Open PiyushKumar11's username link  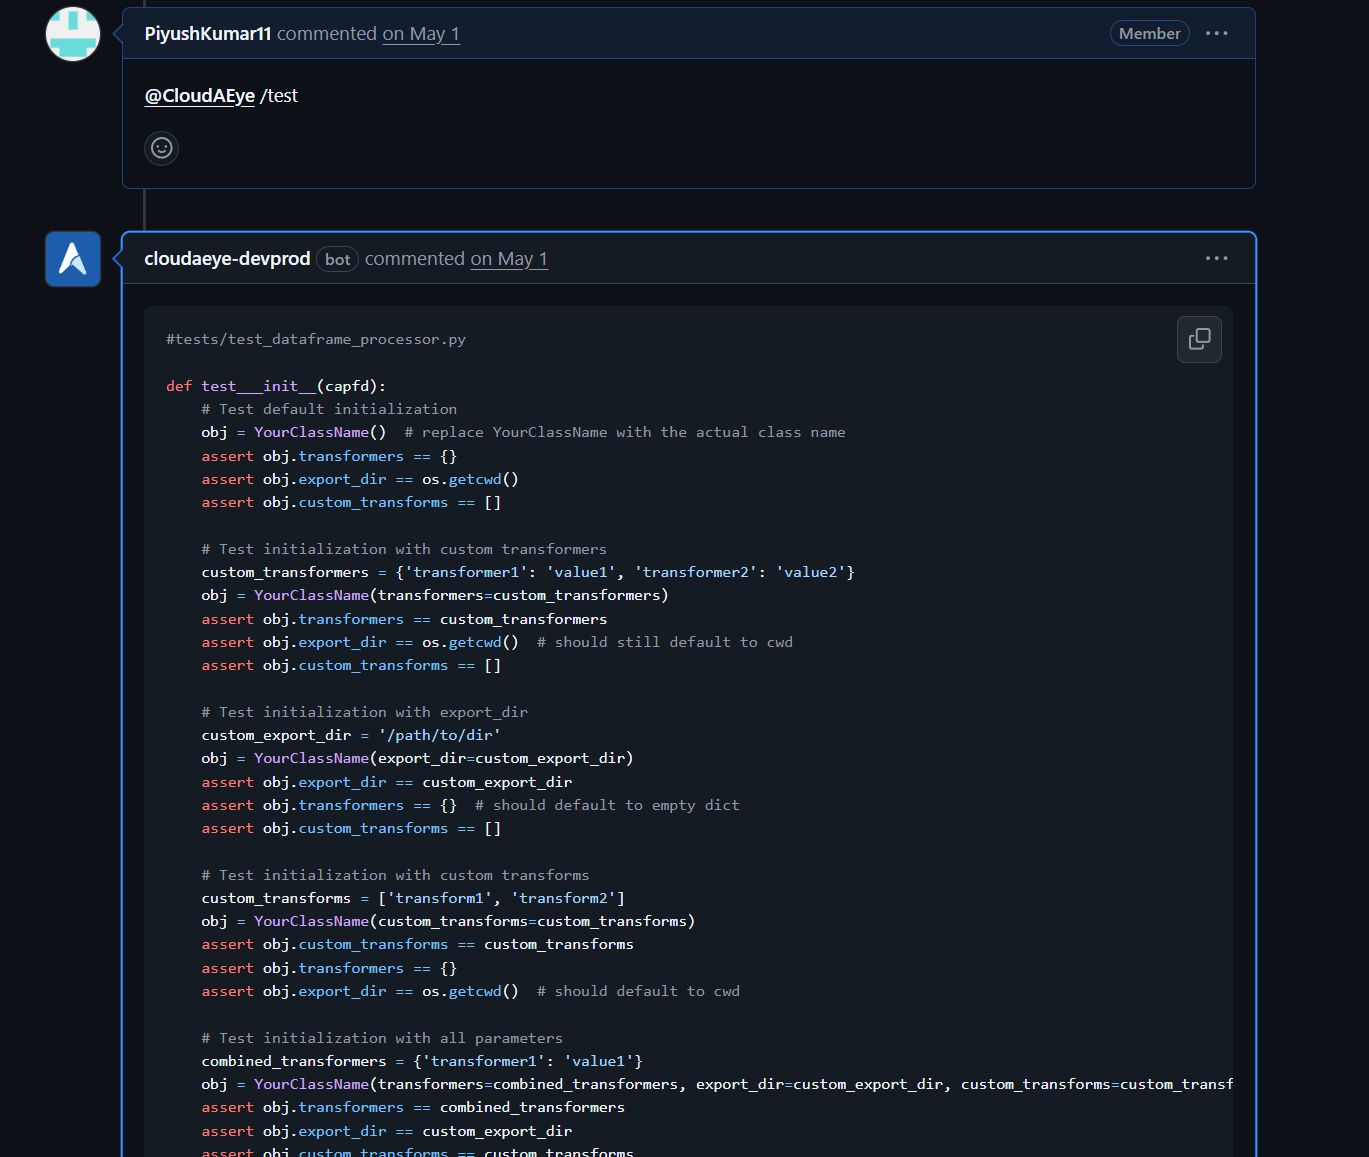[207, 33]
